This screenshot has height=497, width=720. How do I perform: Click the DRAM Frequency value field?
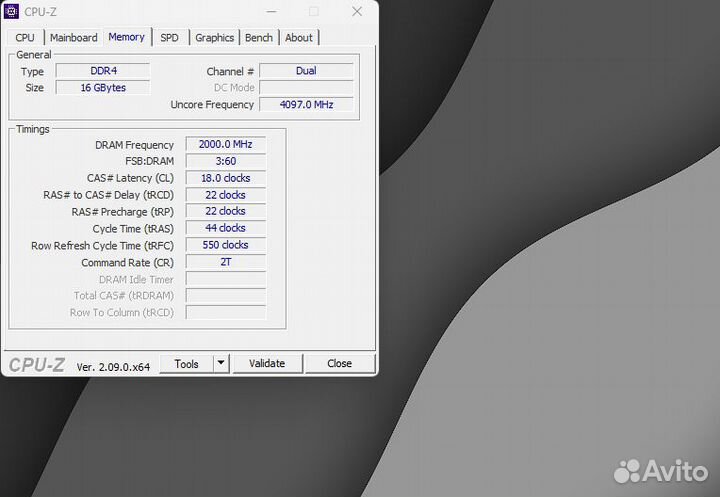click(226, 145)
